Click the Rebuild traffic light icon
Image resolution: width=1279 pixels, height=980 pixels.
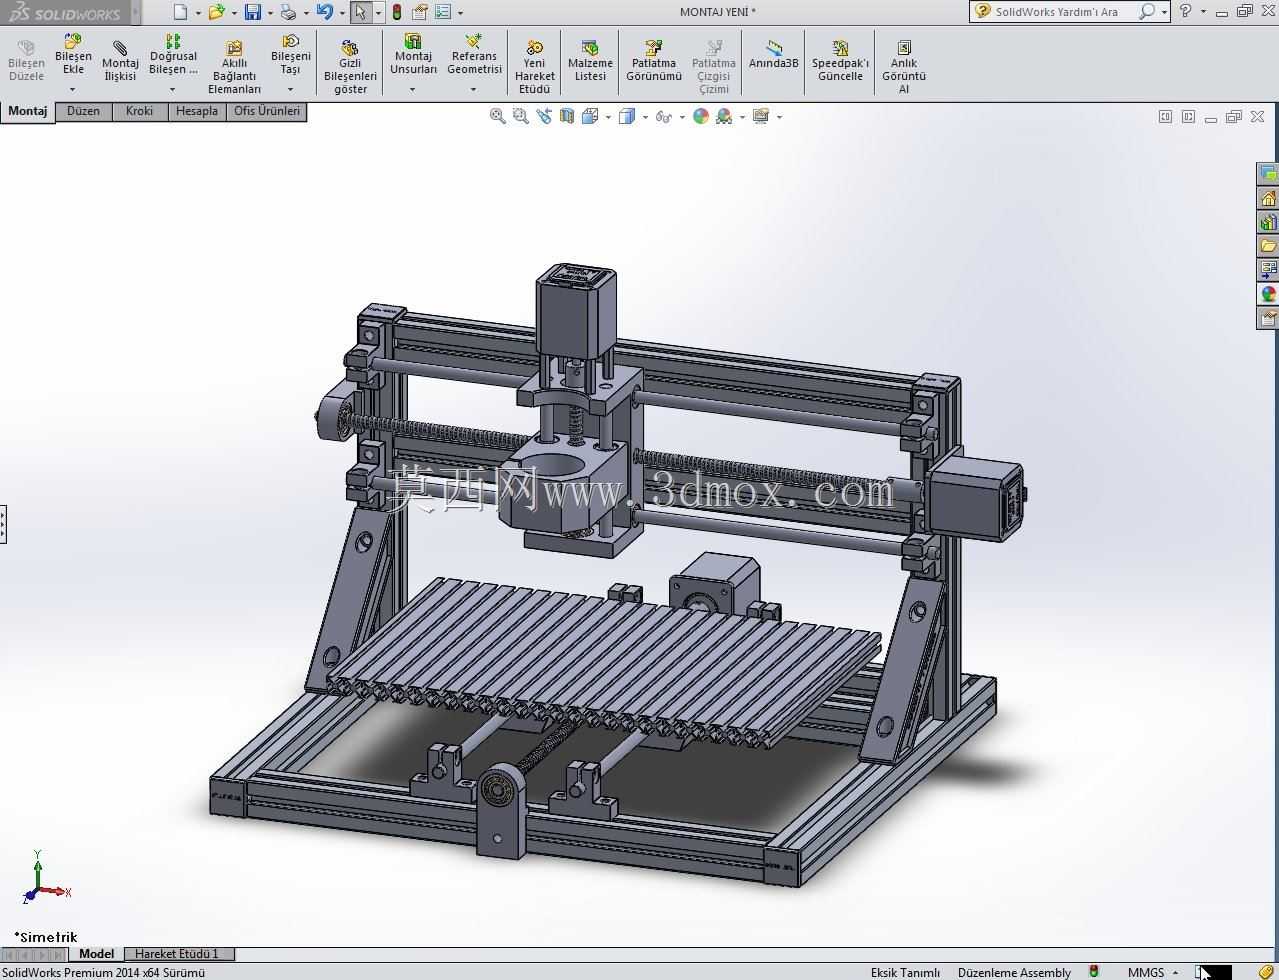coord(397,12)
